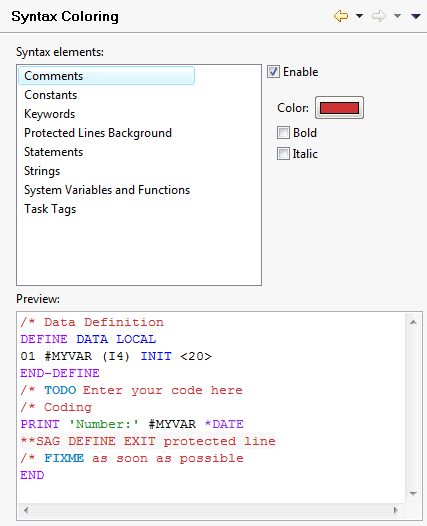Click the preview scroll right arrow
This screenshot has width=427, height=526.
(x=396, y=511)
